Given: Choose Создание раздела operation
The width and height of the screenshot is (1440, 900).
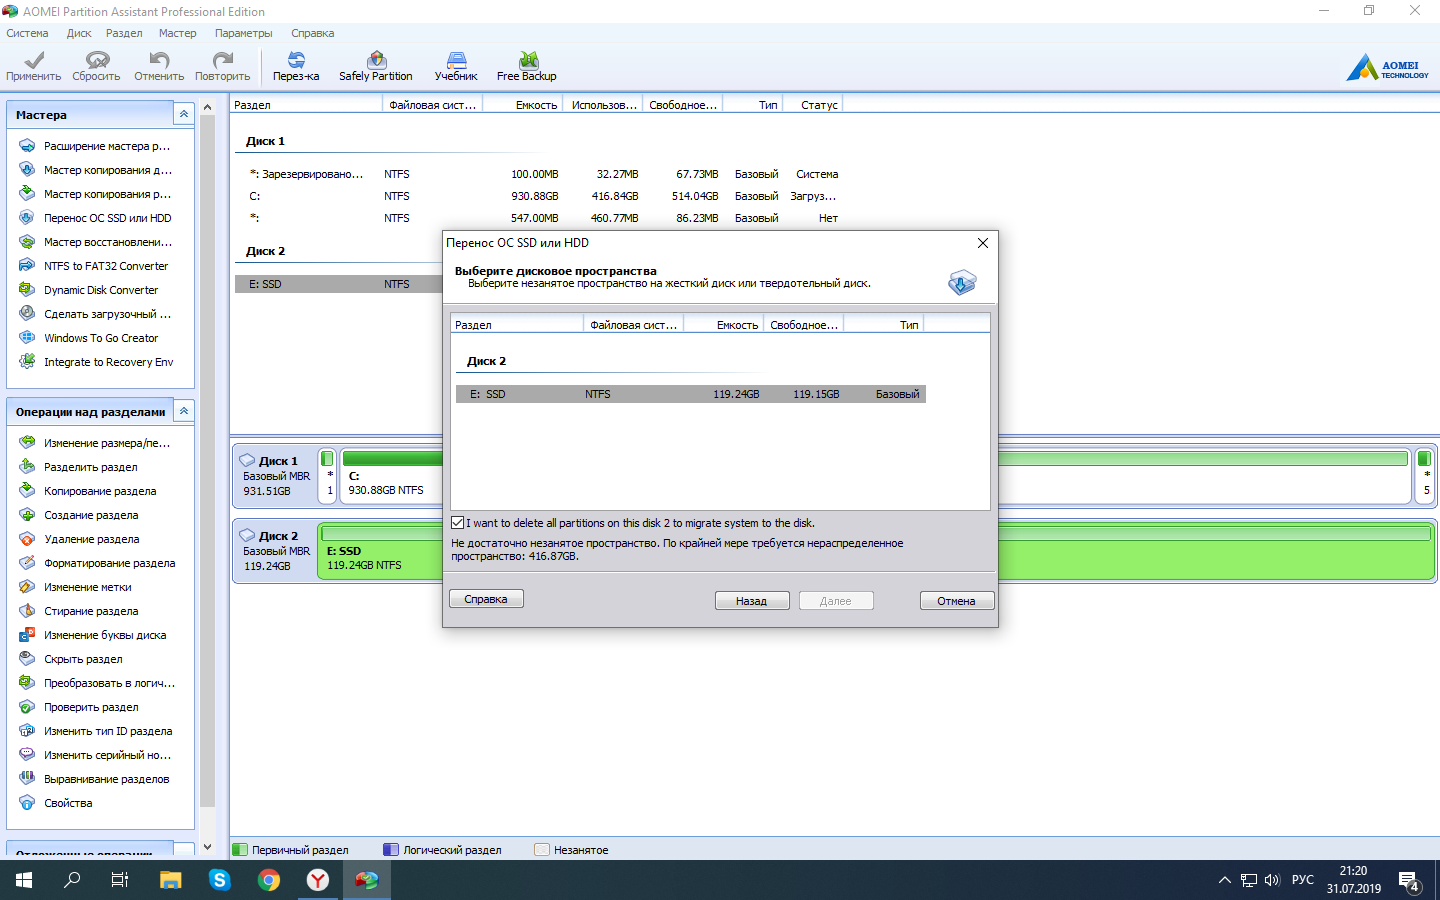Looking at the screenshot, I should point(91,515).
